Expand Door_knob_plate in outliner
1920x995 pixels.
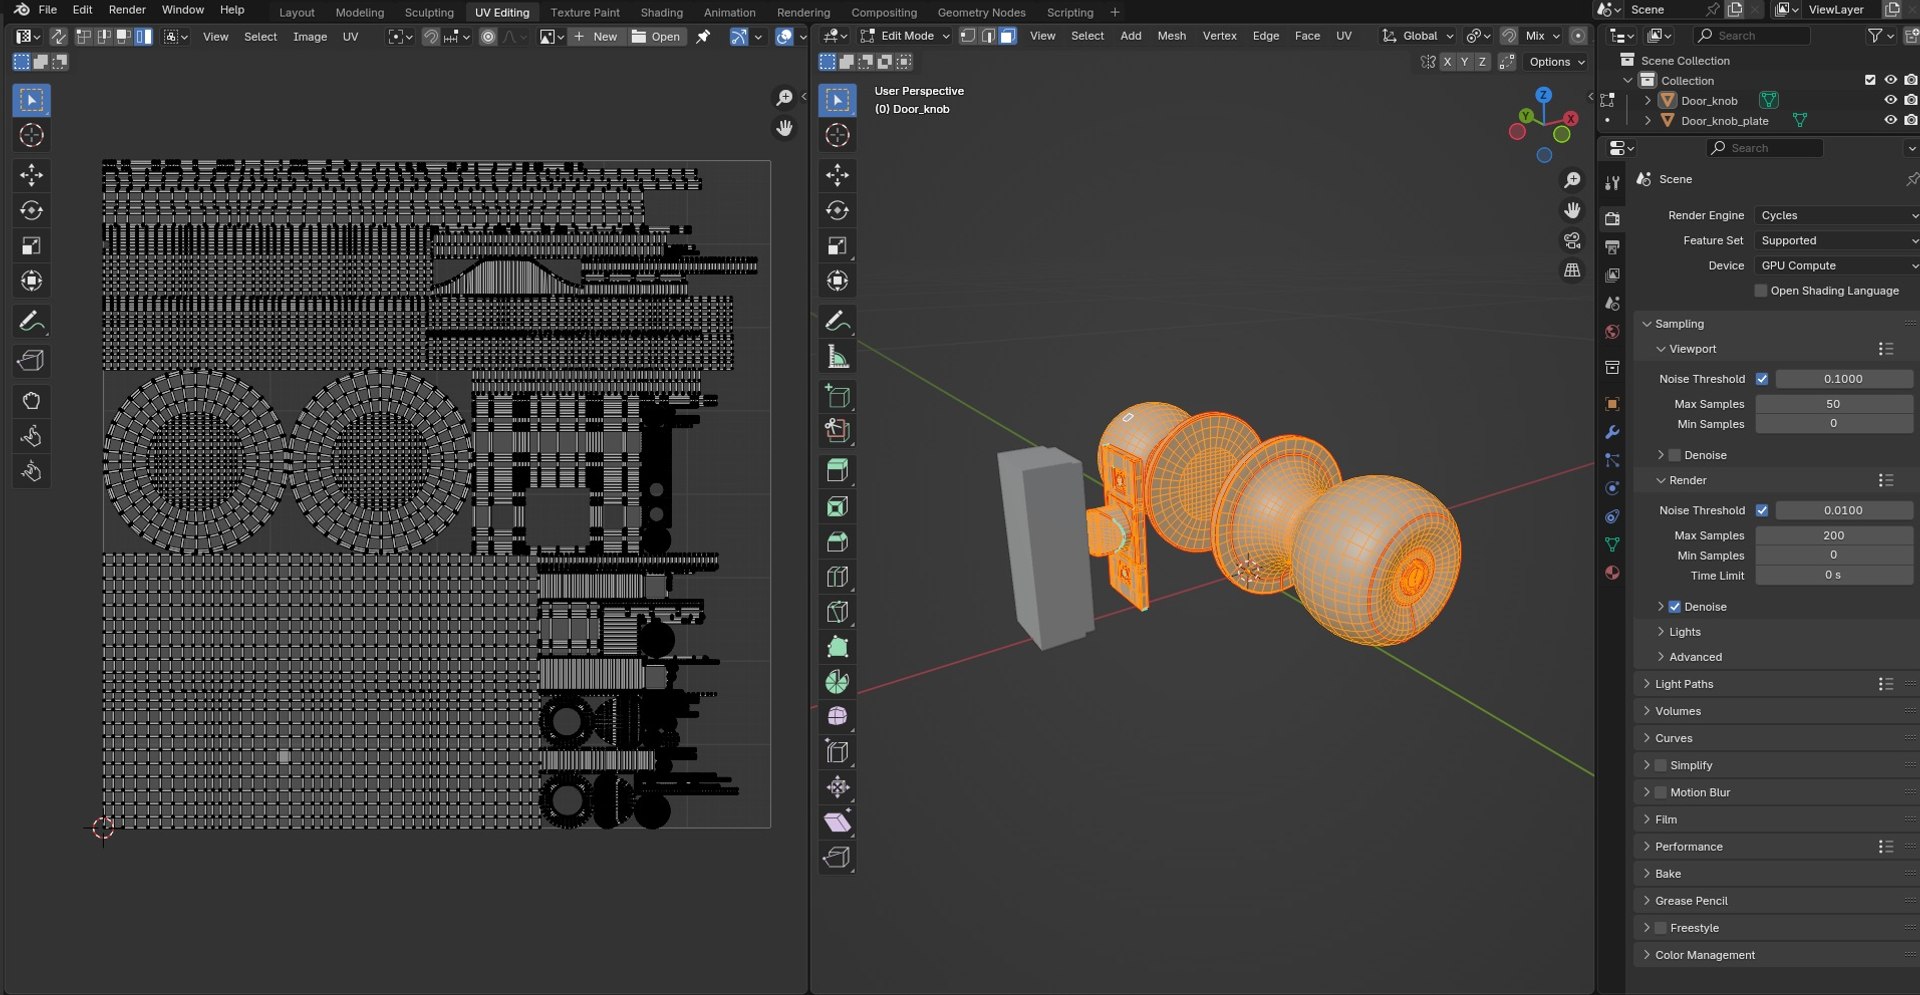(x=1647, y=120)
